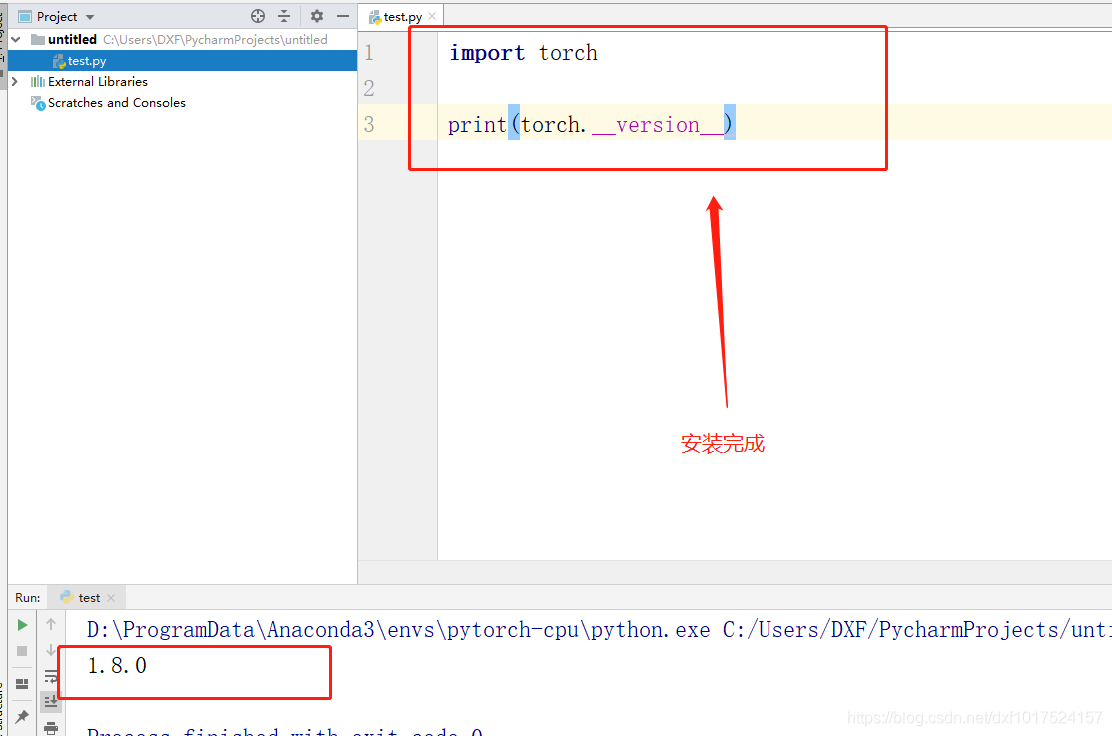Click the Up the Stack Trace arrow
1112x736 pixels.
pyautogui.click(x=50, y=623)
